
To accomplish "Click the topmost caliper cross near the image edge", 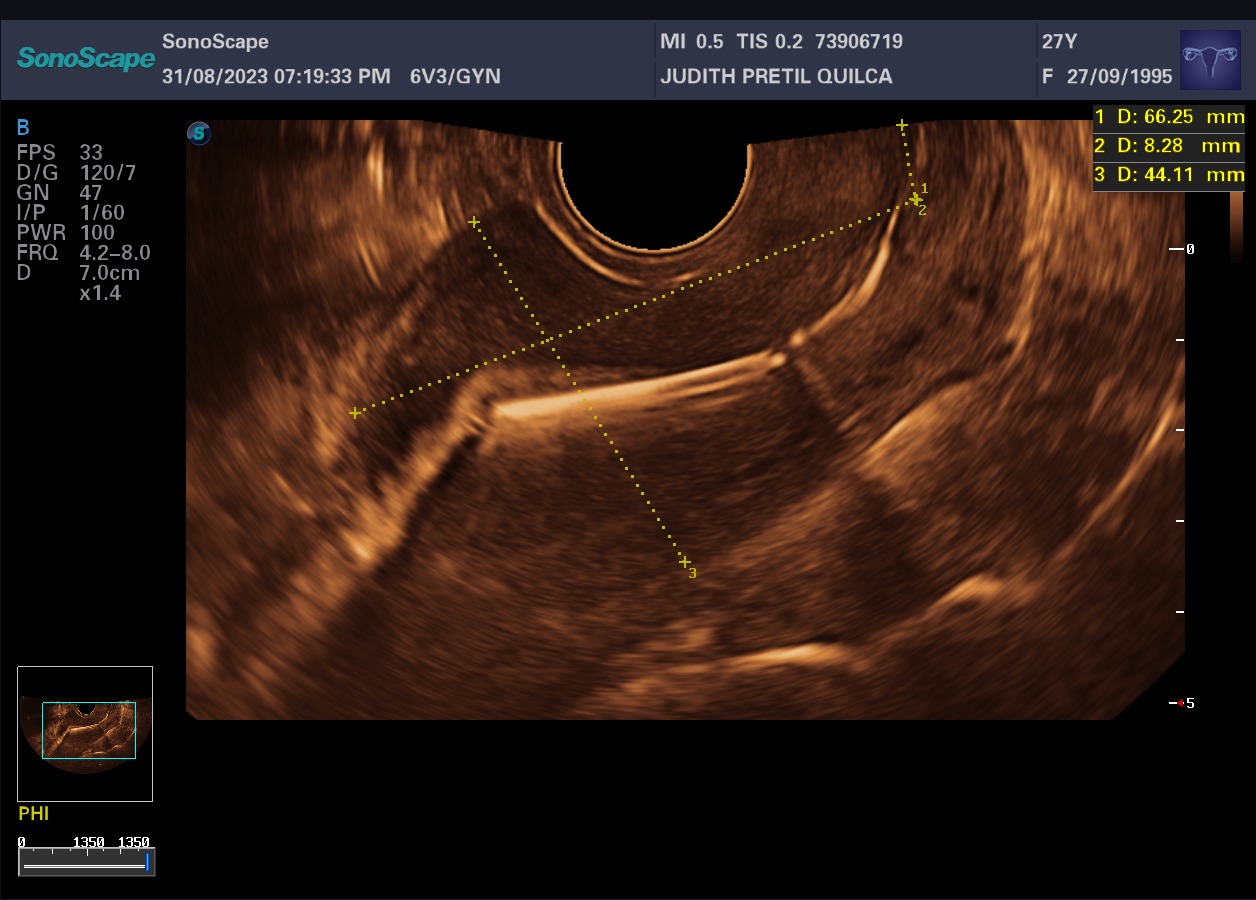I will point(902,125).
